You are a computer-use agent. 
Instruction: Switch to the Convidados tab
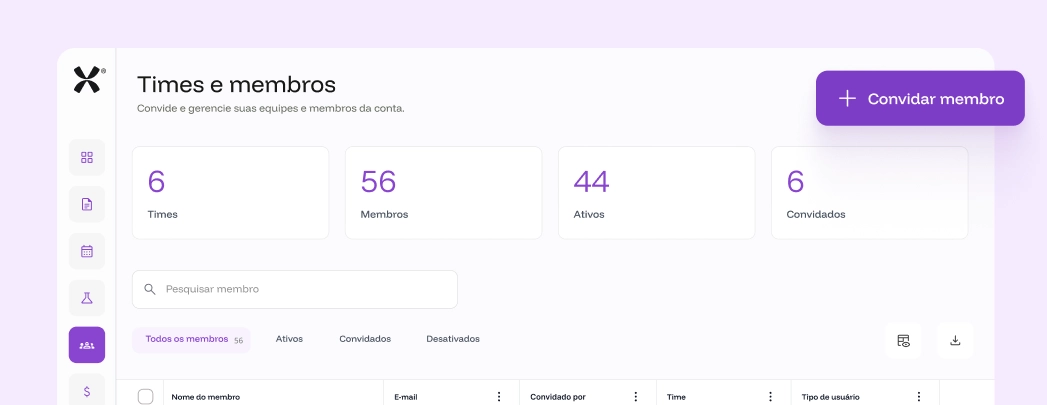tap(365, 339)
